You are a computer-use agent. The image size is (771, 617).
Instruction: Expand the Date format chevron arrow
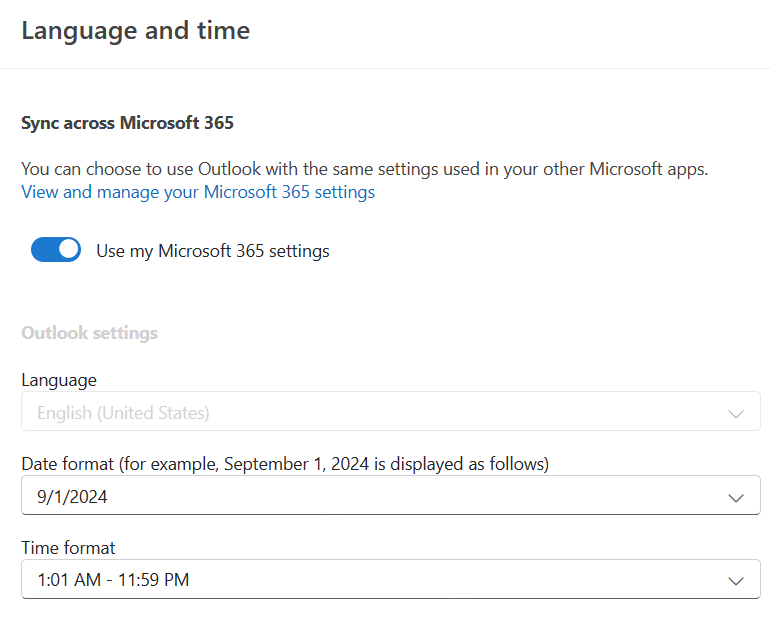736,497
